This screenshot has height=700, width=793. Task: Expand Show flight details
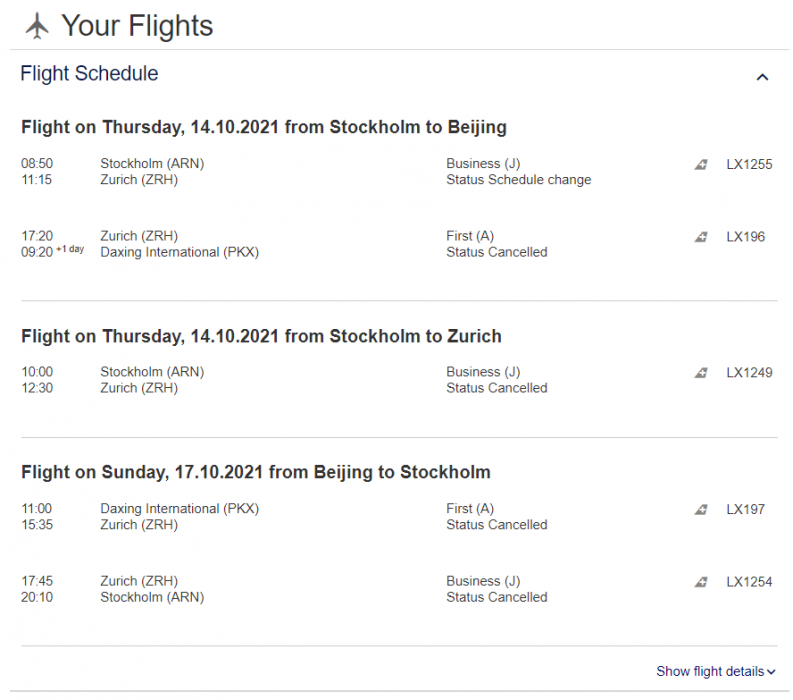[715, 671]
